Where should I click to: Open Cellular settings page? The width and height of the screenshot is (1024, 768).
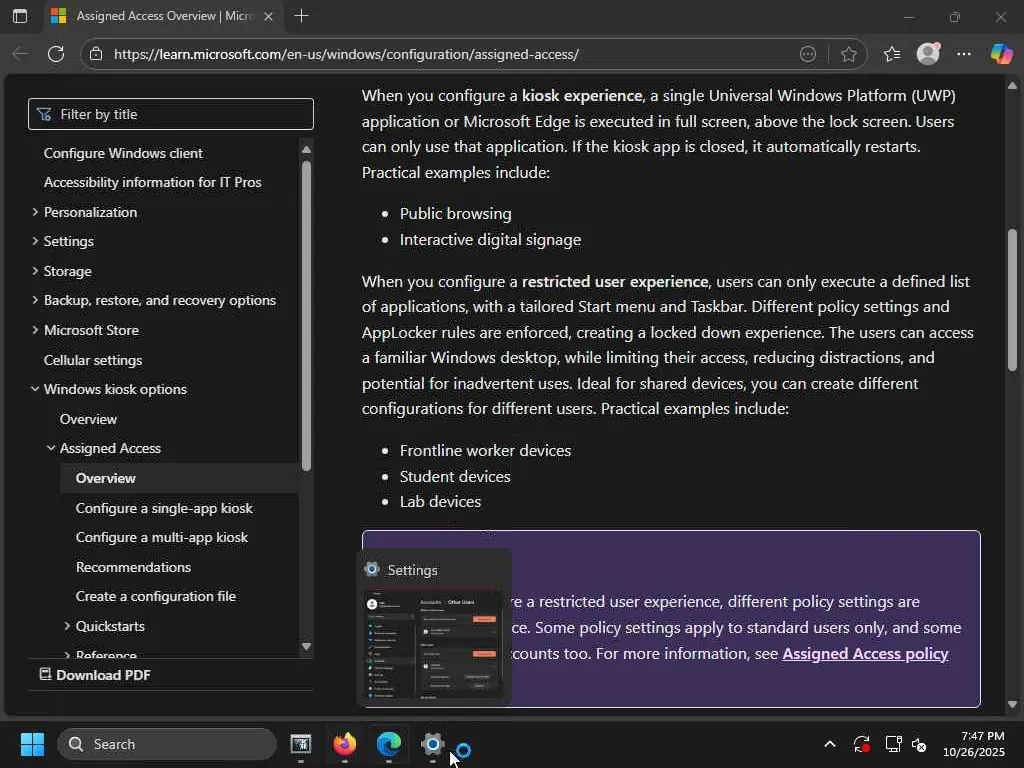(93, 360)
